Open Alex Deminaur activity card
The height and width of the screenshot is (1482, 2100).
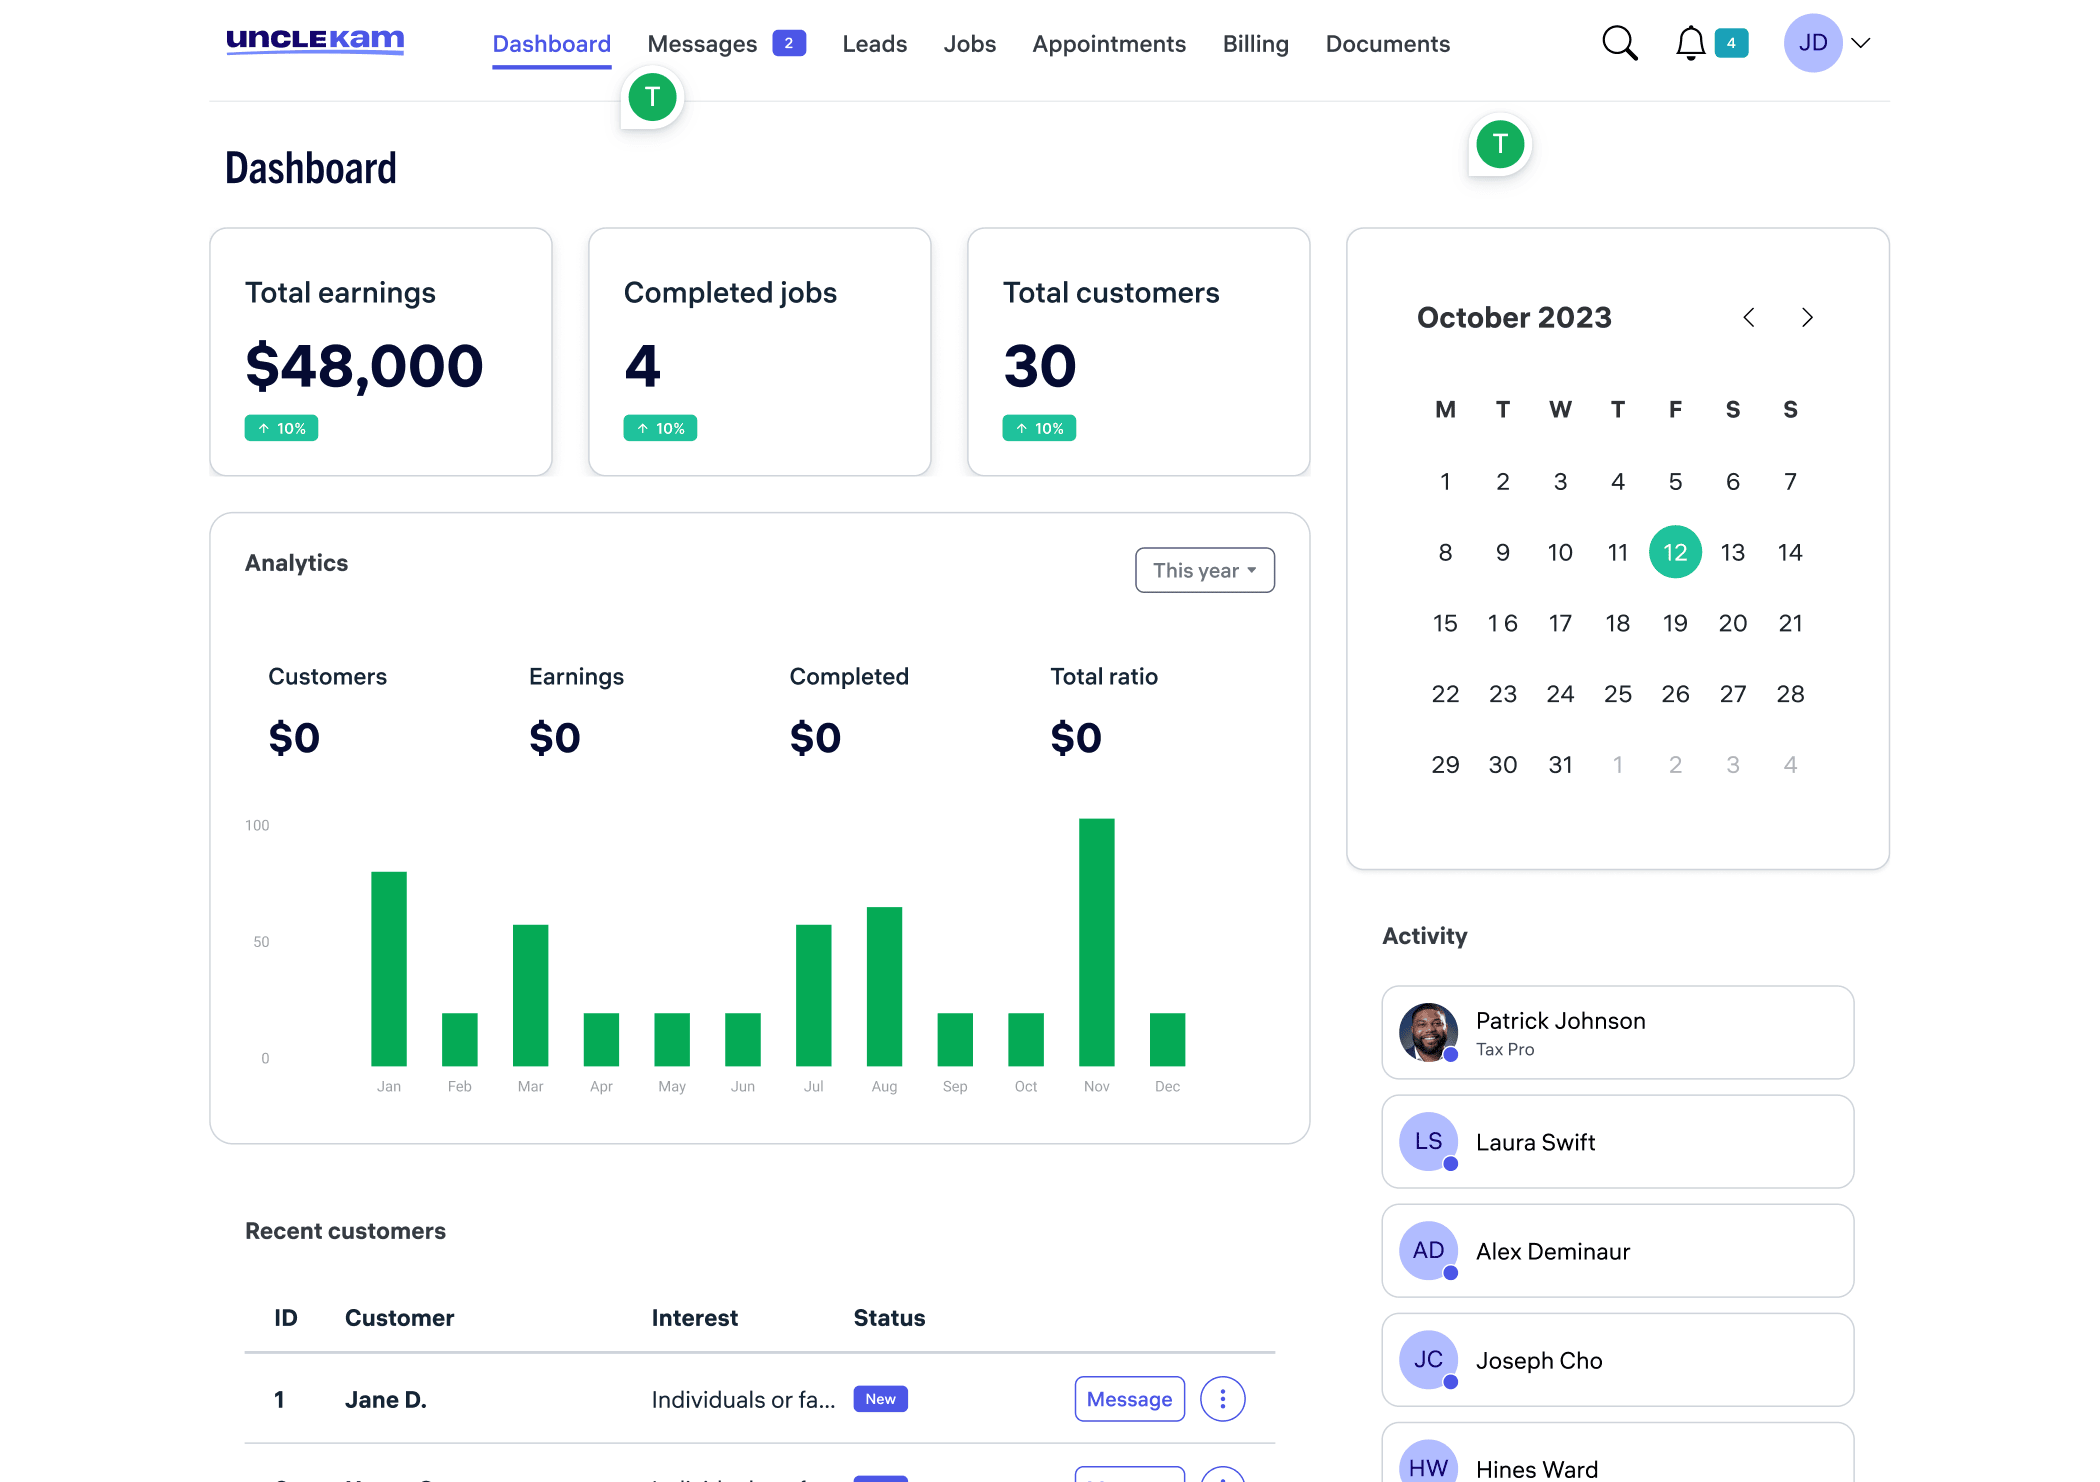pyautogui.click(x=1617, y=1251)
